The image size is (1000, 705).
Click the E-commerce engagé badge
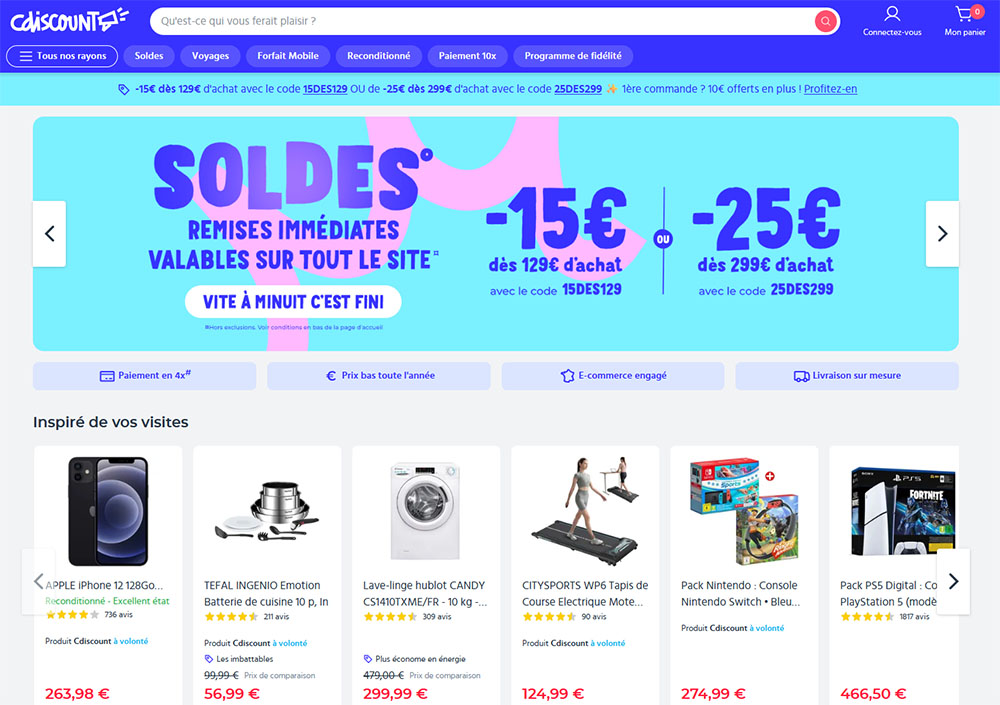613,376
